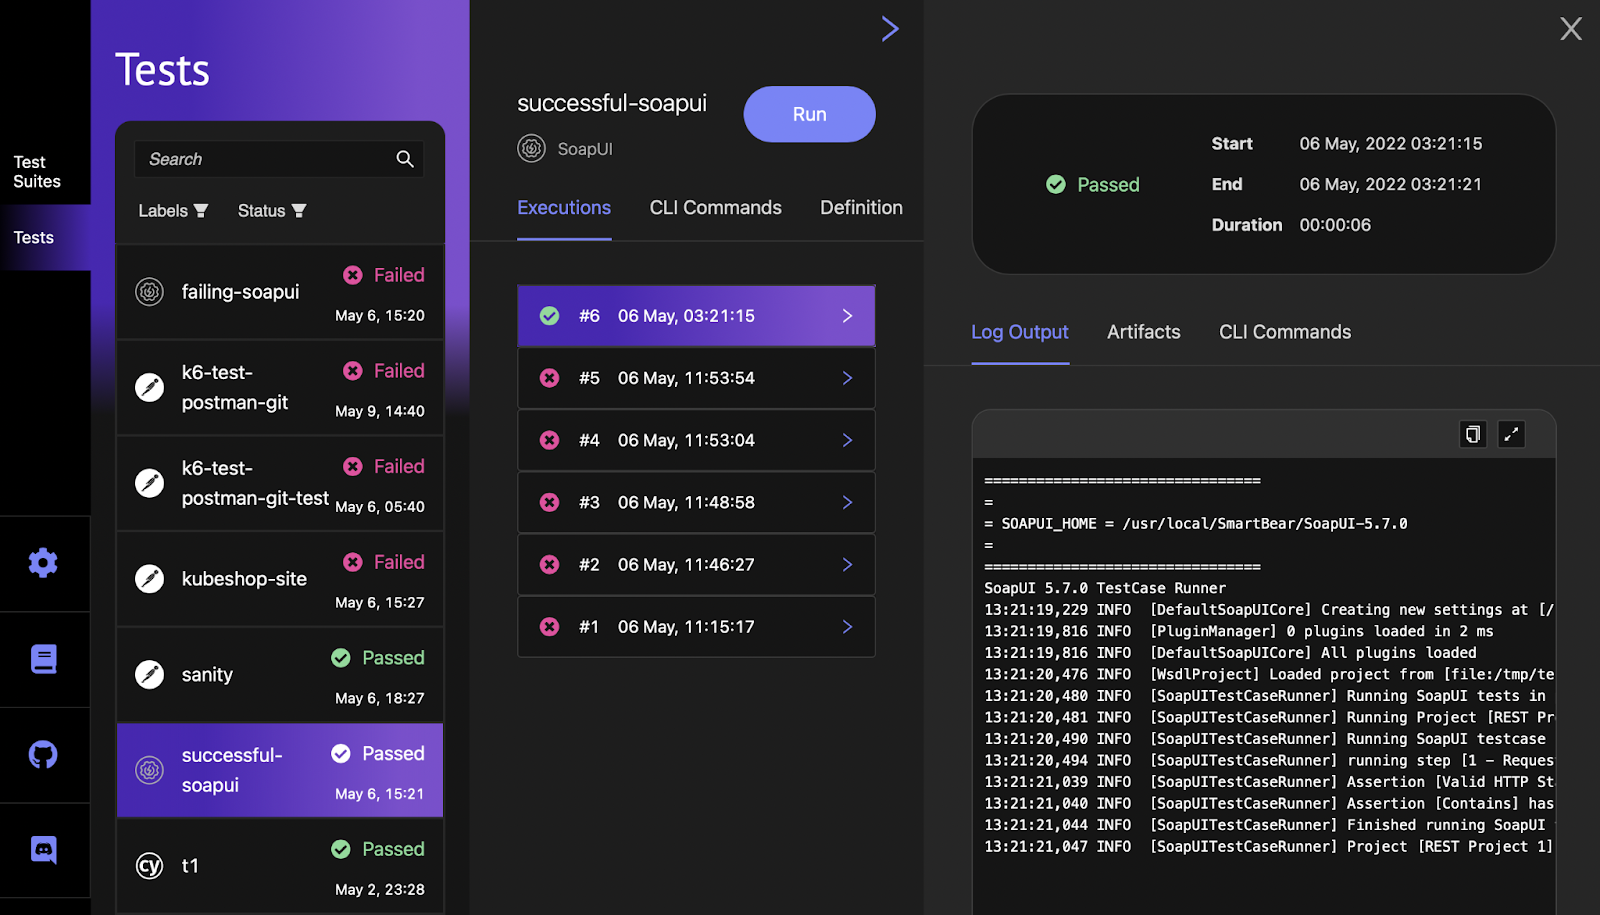
Task: Click the passed check icon on execution #6
Action: (x=550, y=316)
